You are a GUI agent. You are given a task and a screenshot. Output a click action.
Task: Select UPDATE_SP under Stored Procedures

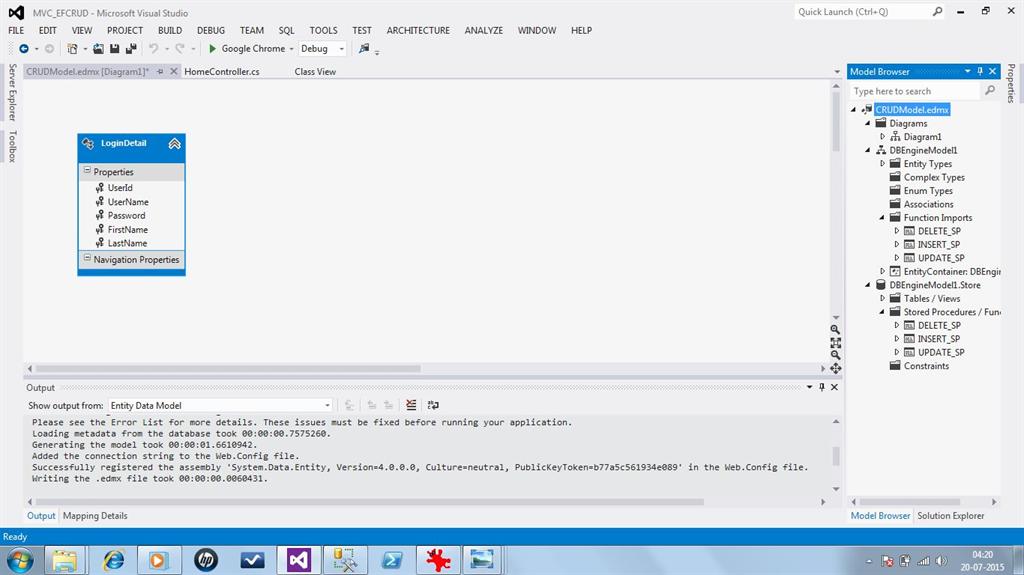coord(941,352)
